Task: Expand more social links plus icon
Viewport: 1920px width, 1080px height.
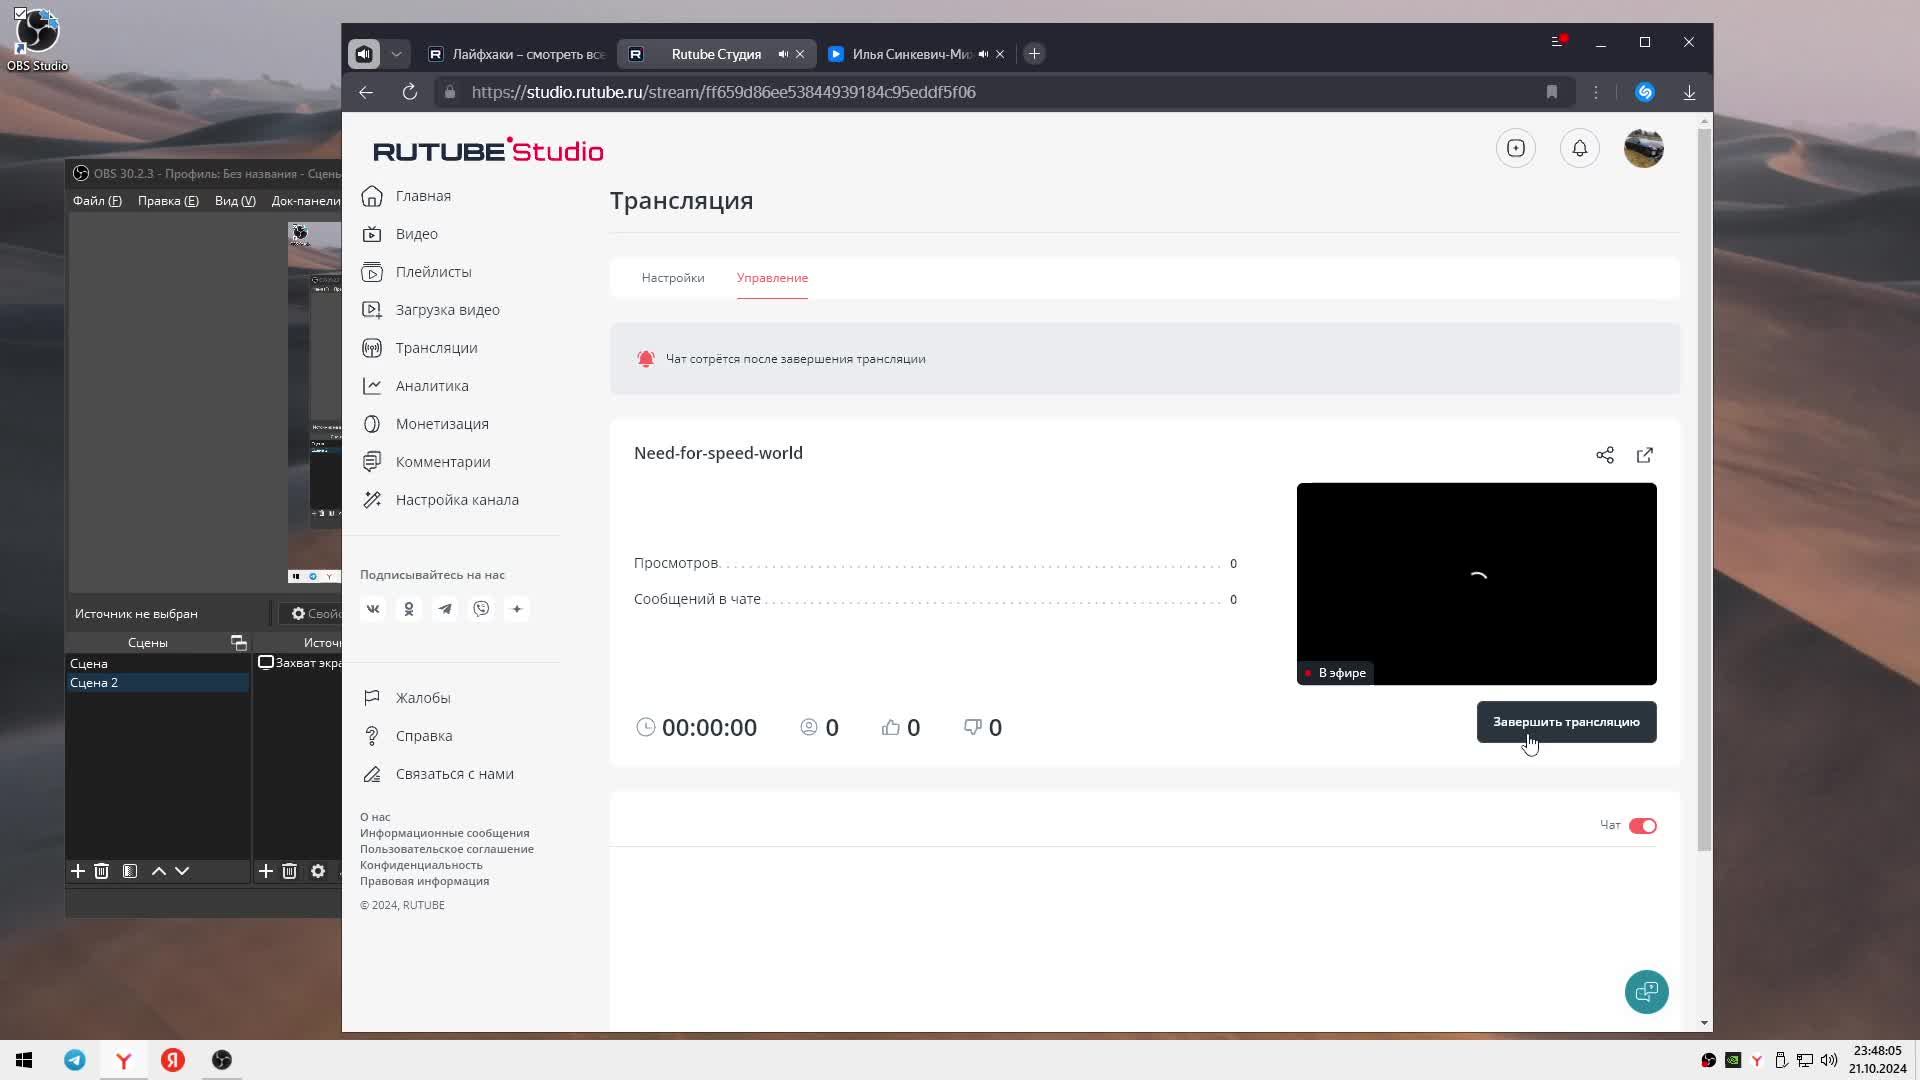Action: [x=517, y=609]
